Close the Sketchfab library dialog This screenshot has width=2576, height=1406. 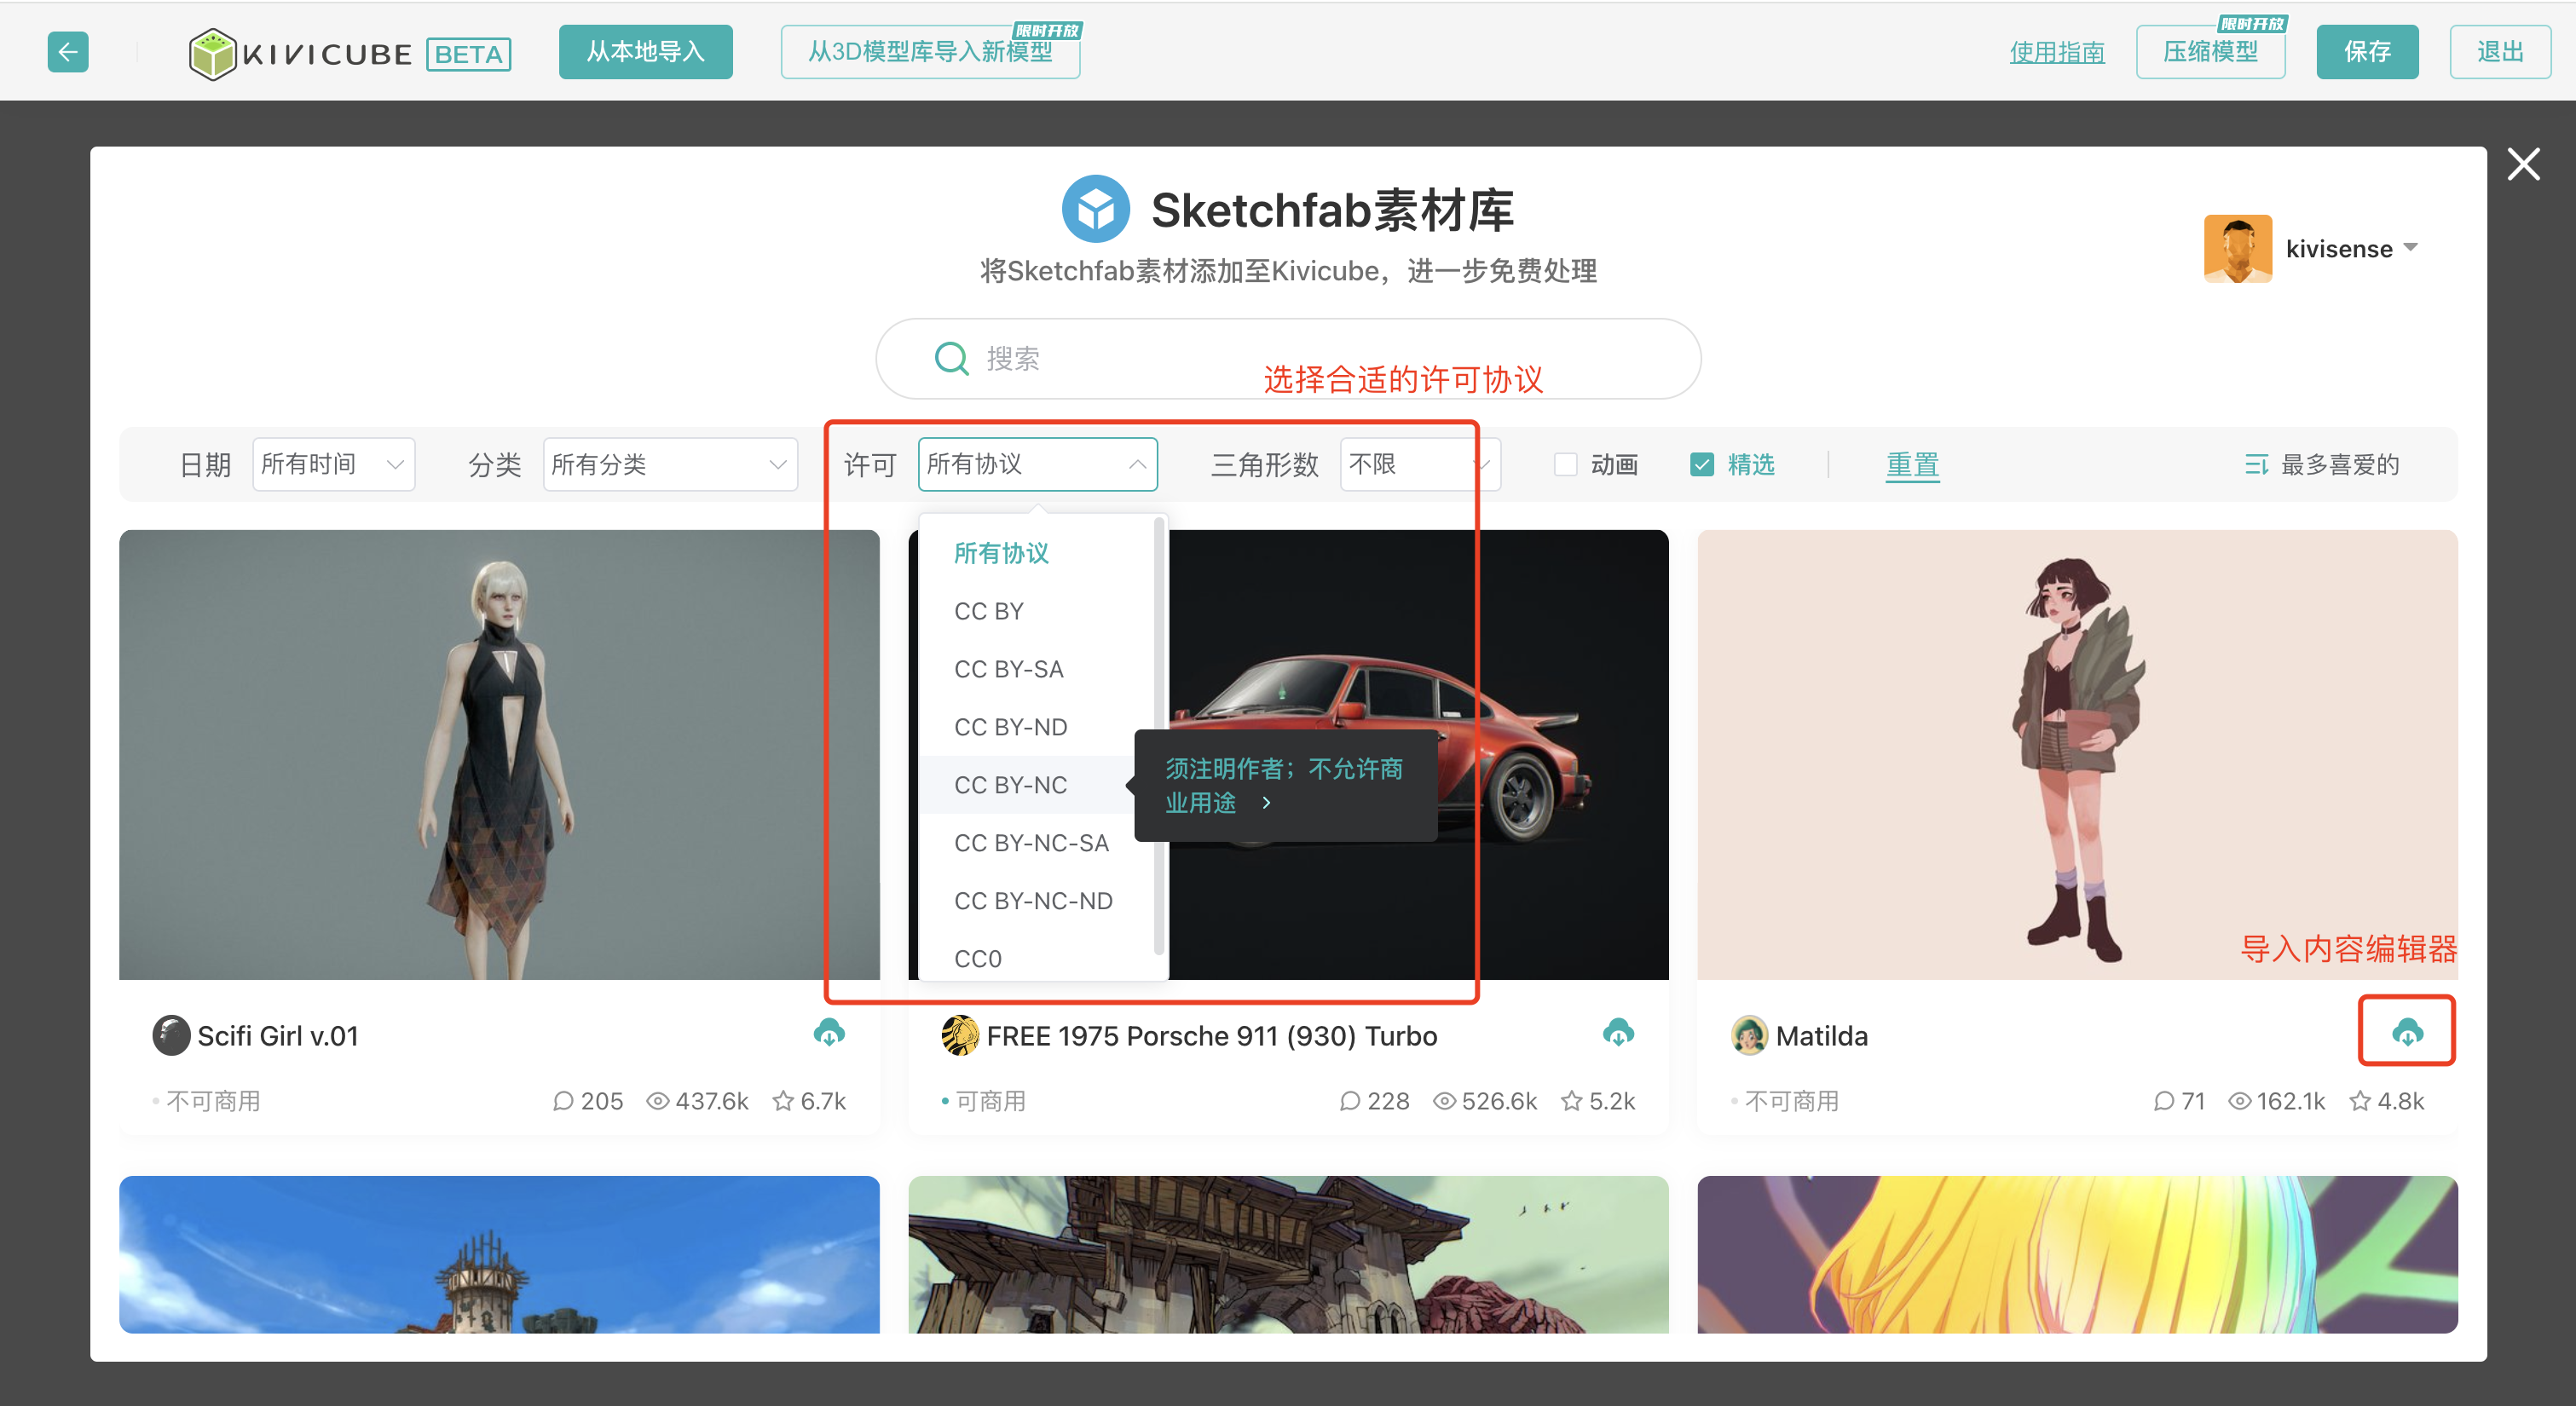2522,164
